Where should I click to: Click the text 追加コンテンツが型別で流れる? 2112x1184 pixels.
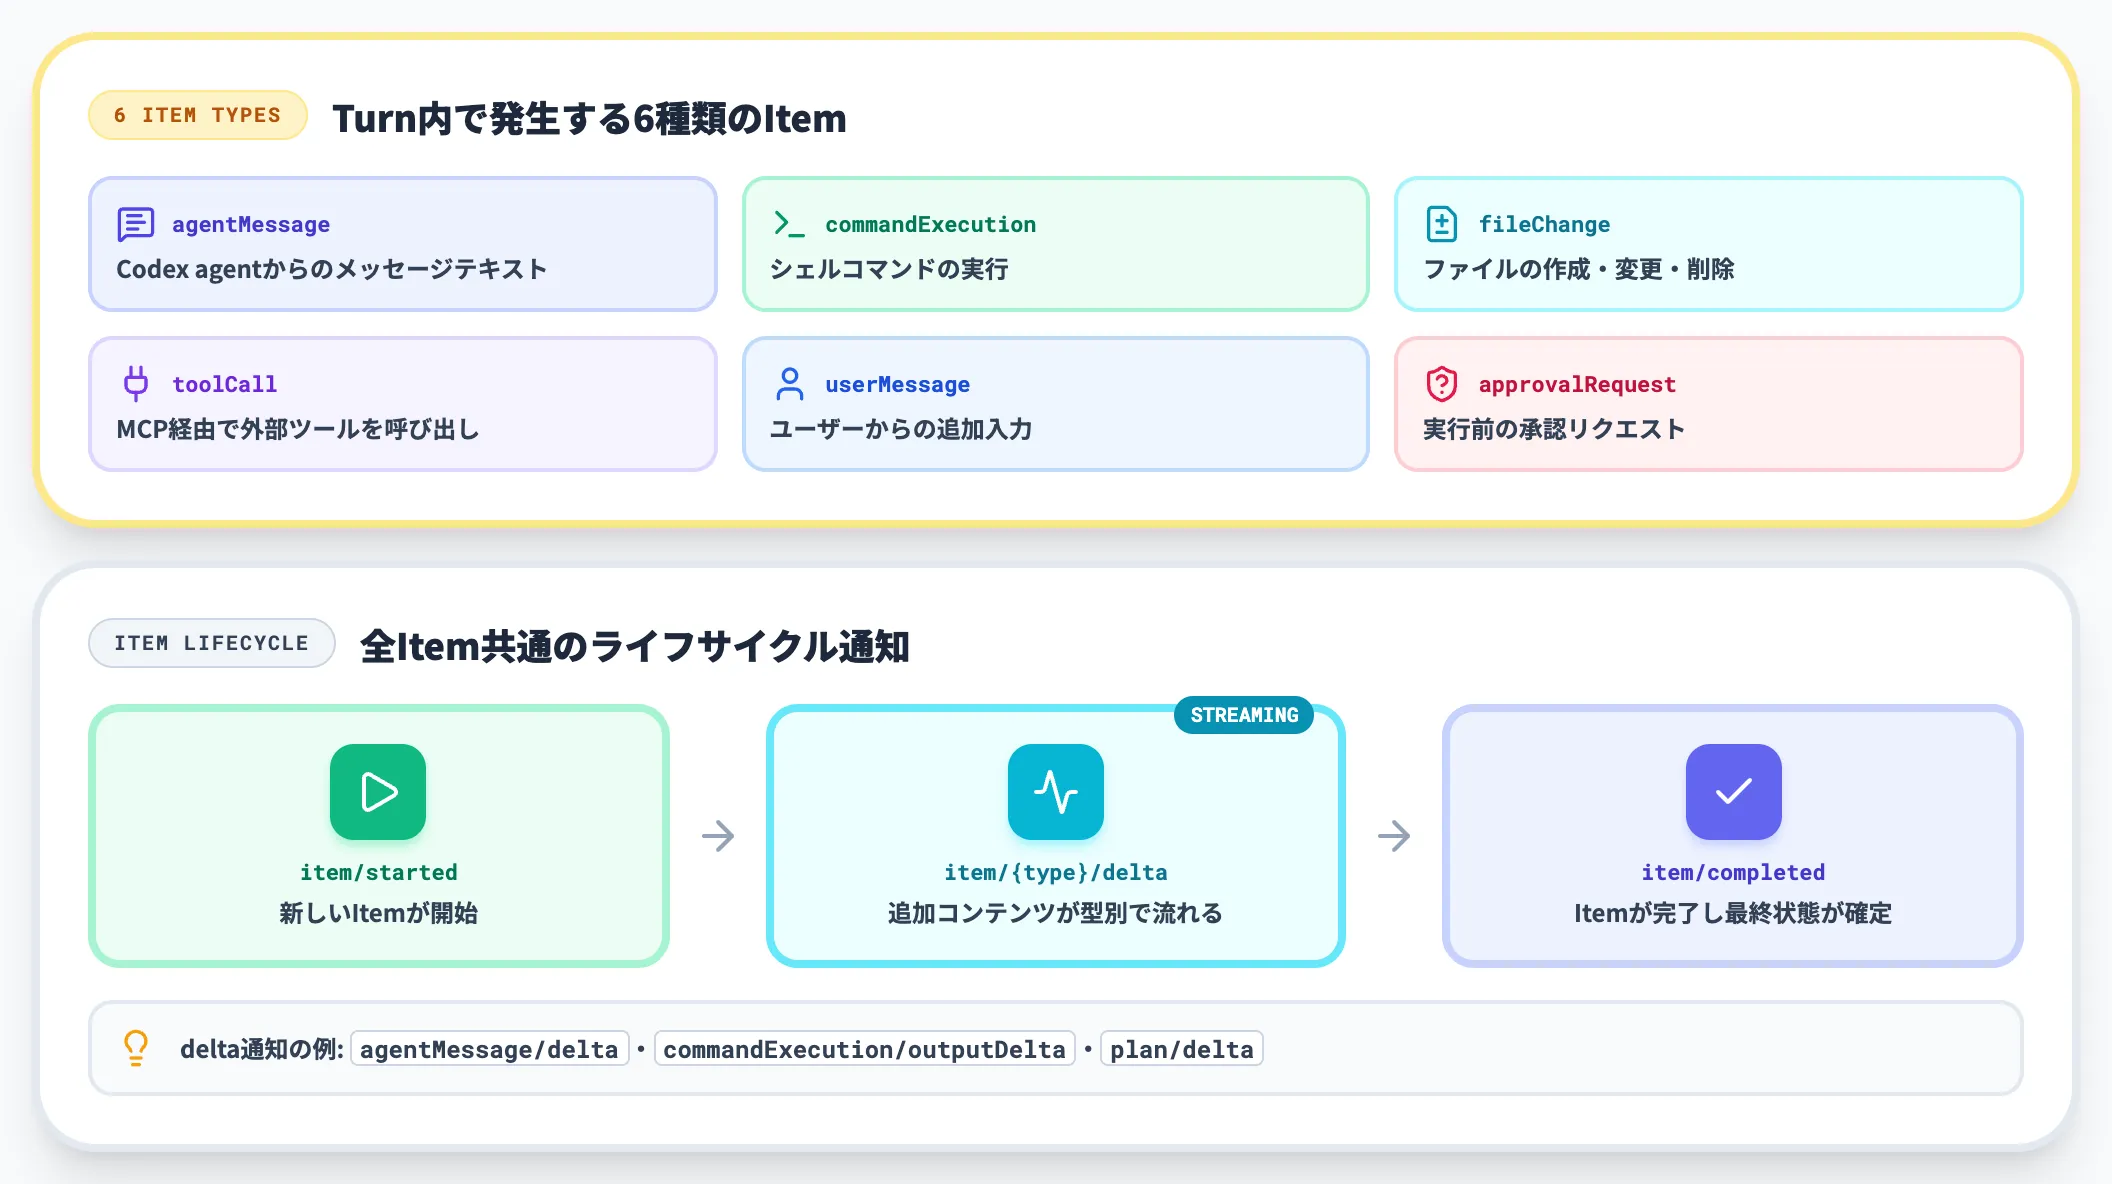[1056, 913]
